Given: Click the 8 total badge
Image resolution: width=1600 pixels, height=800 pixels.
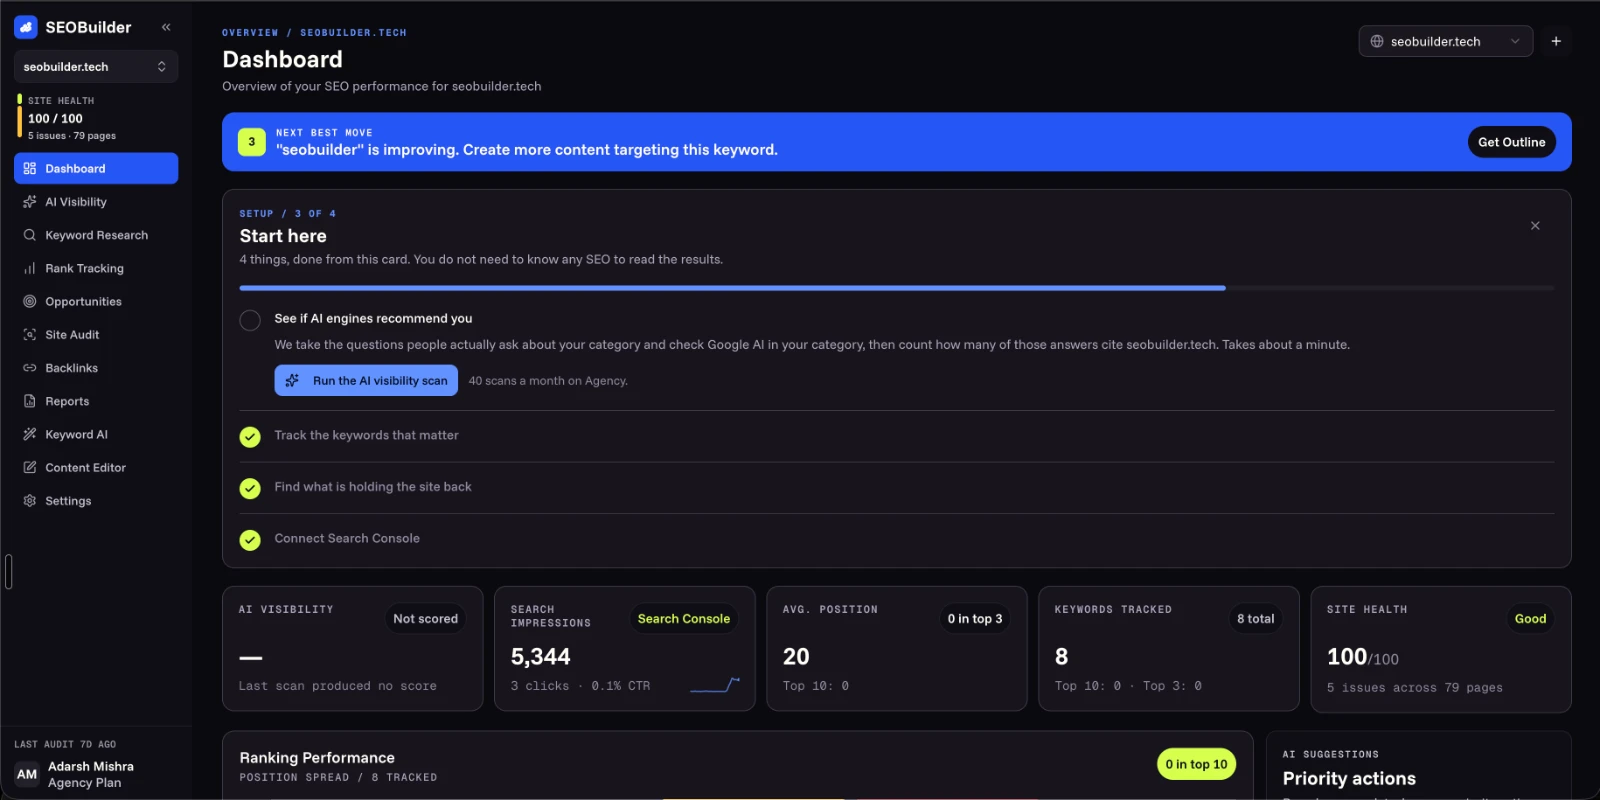Looking at the screenshot, I should coord(1255,619).
